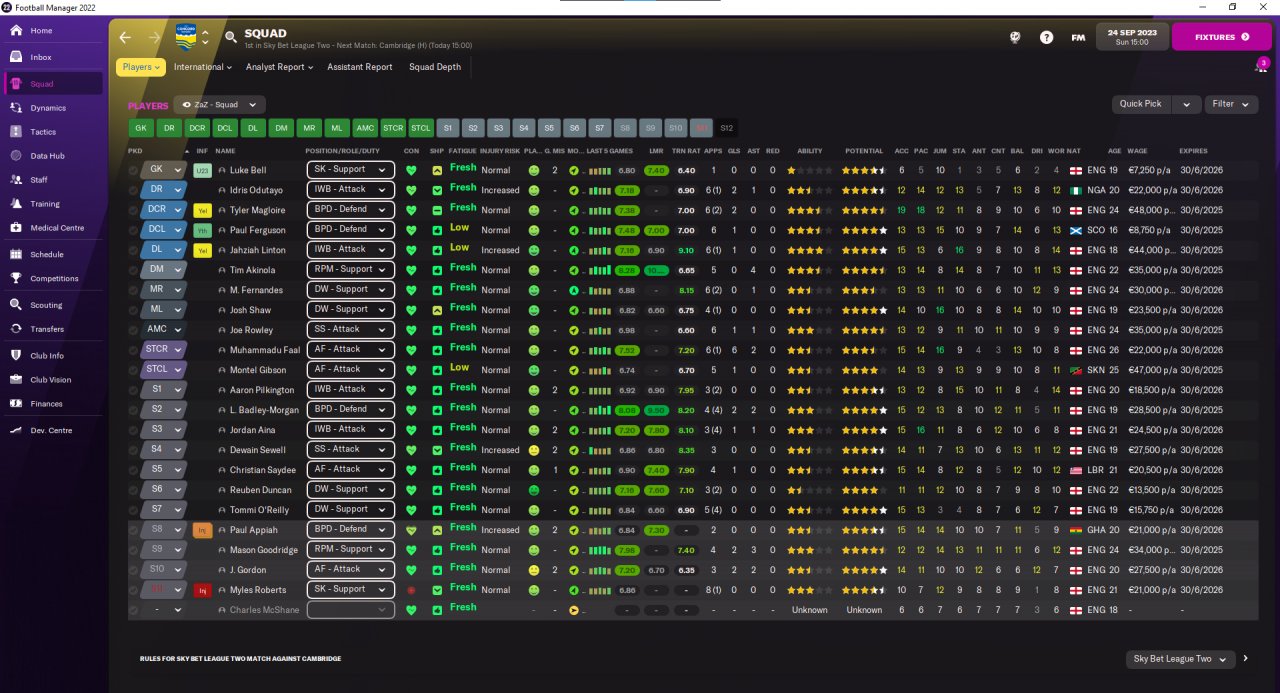Open the help question mark icon
This screenshot has width=1280, height=693.
1046,37
